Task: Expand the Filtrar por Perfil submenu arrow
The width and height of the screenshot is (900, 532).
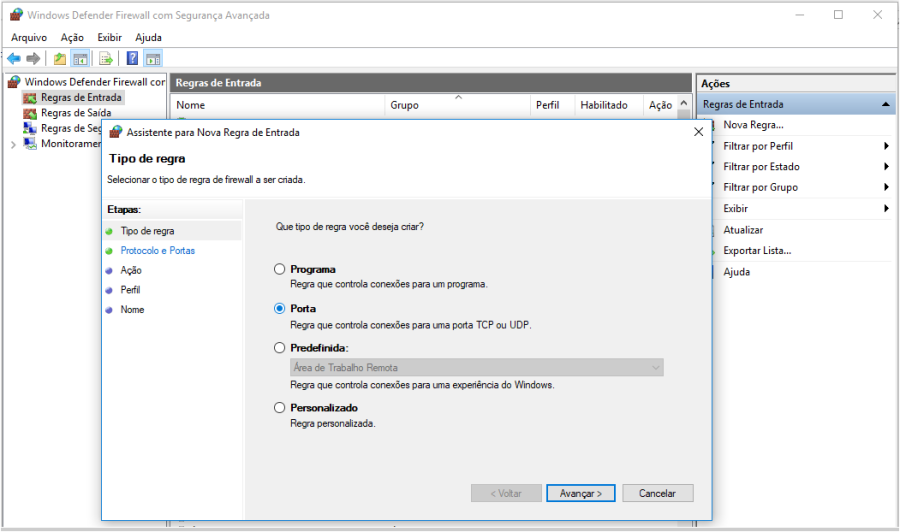Action: tap(886, 146)
